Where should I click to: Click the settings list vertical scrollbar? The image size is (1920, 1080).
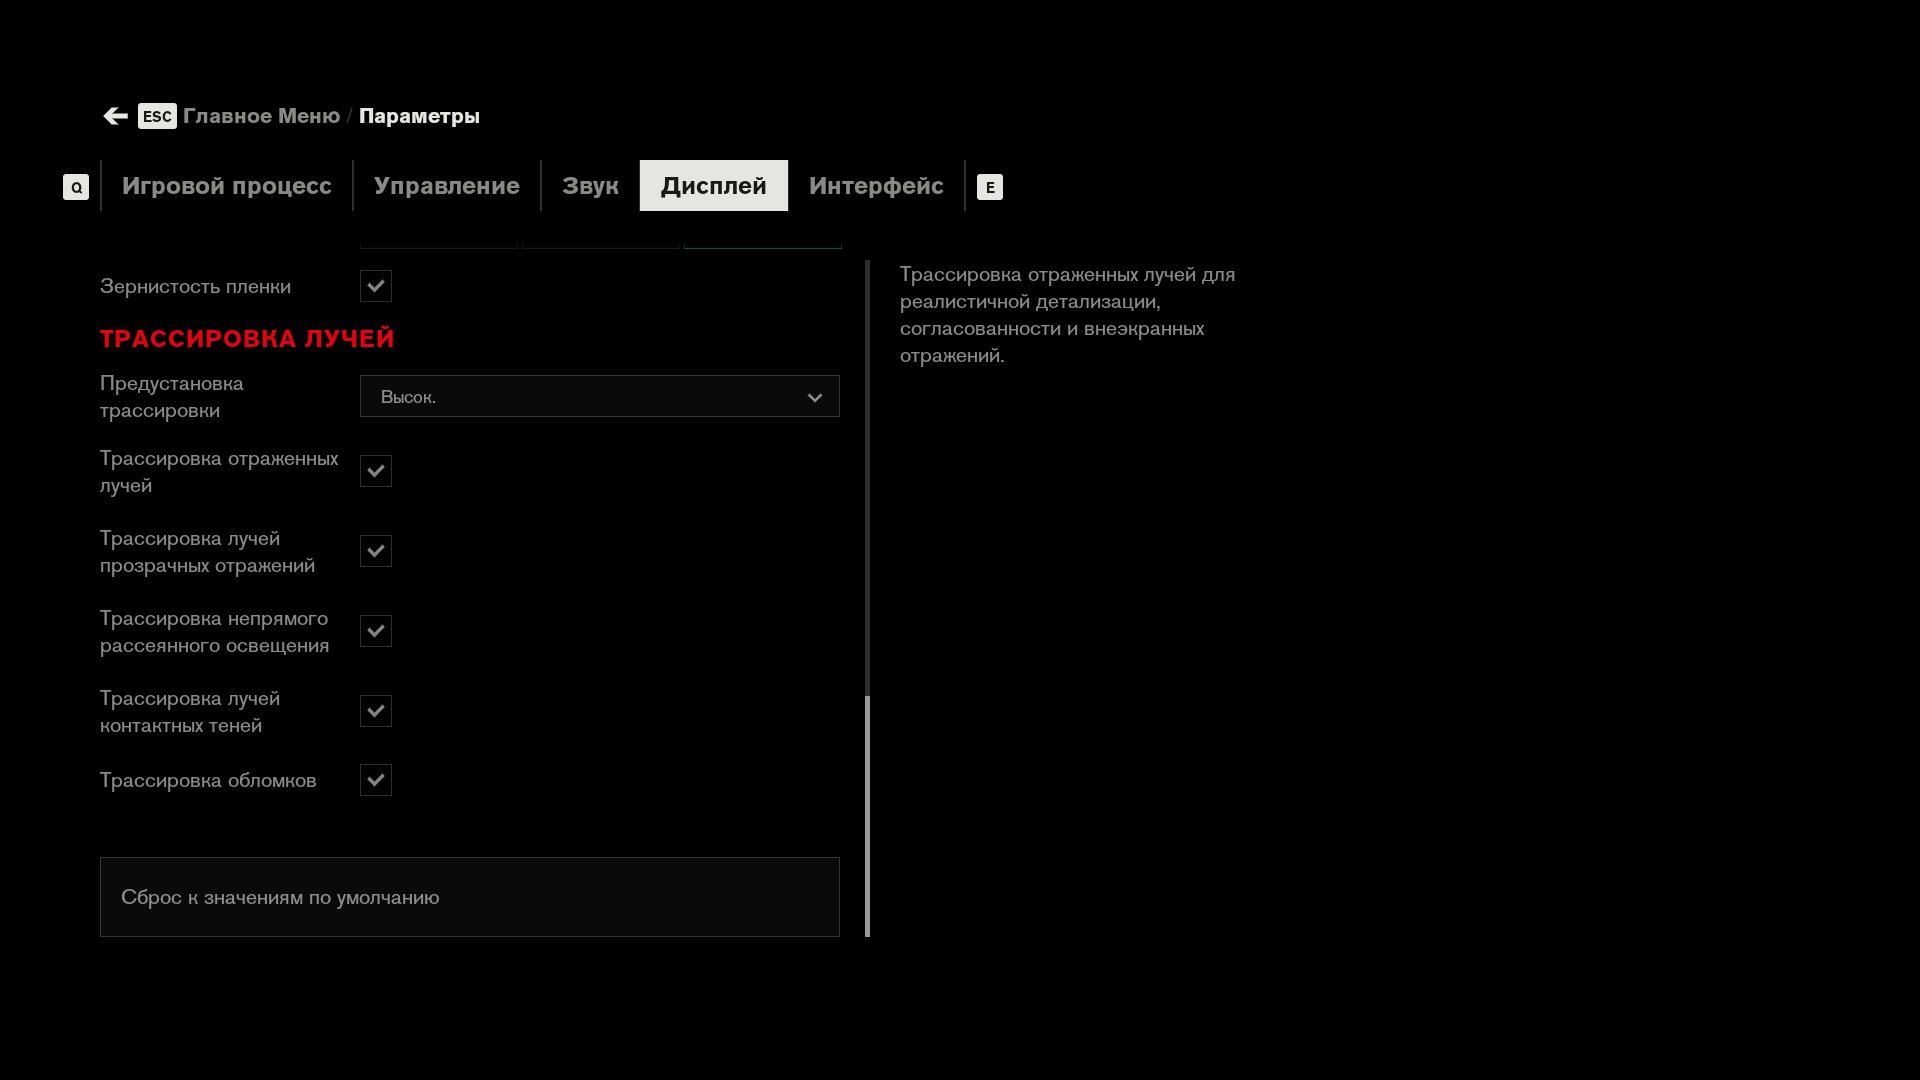867,815
